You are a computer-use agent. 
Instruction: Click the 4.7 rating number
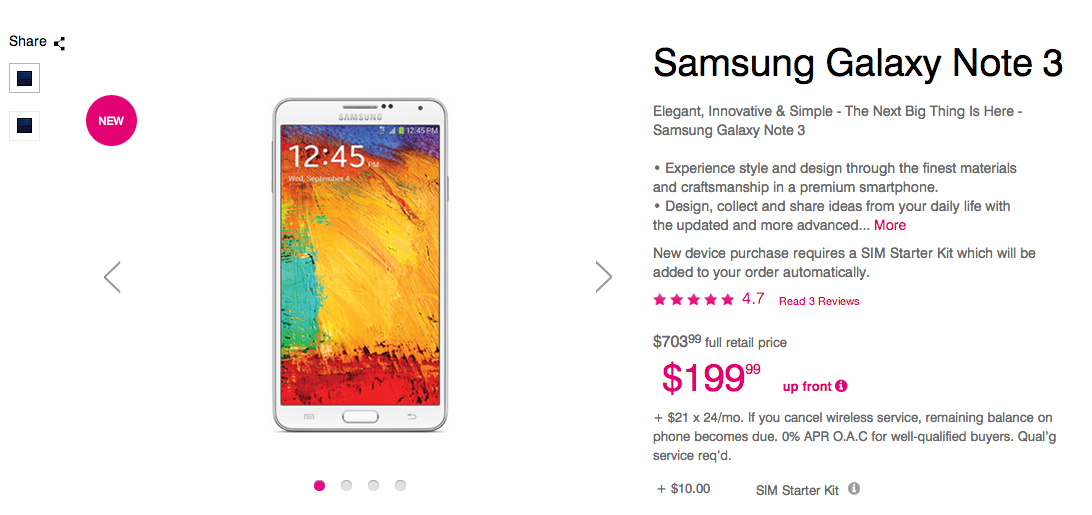(753, 299)
